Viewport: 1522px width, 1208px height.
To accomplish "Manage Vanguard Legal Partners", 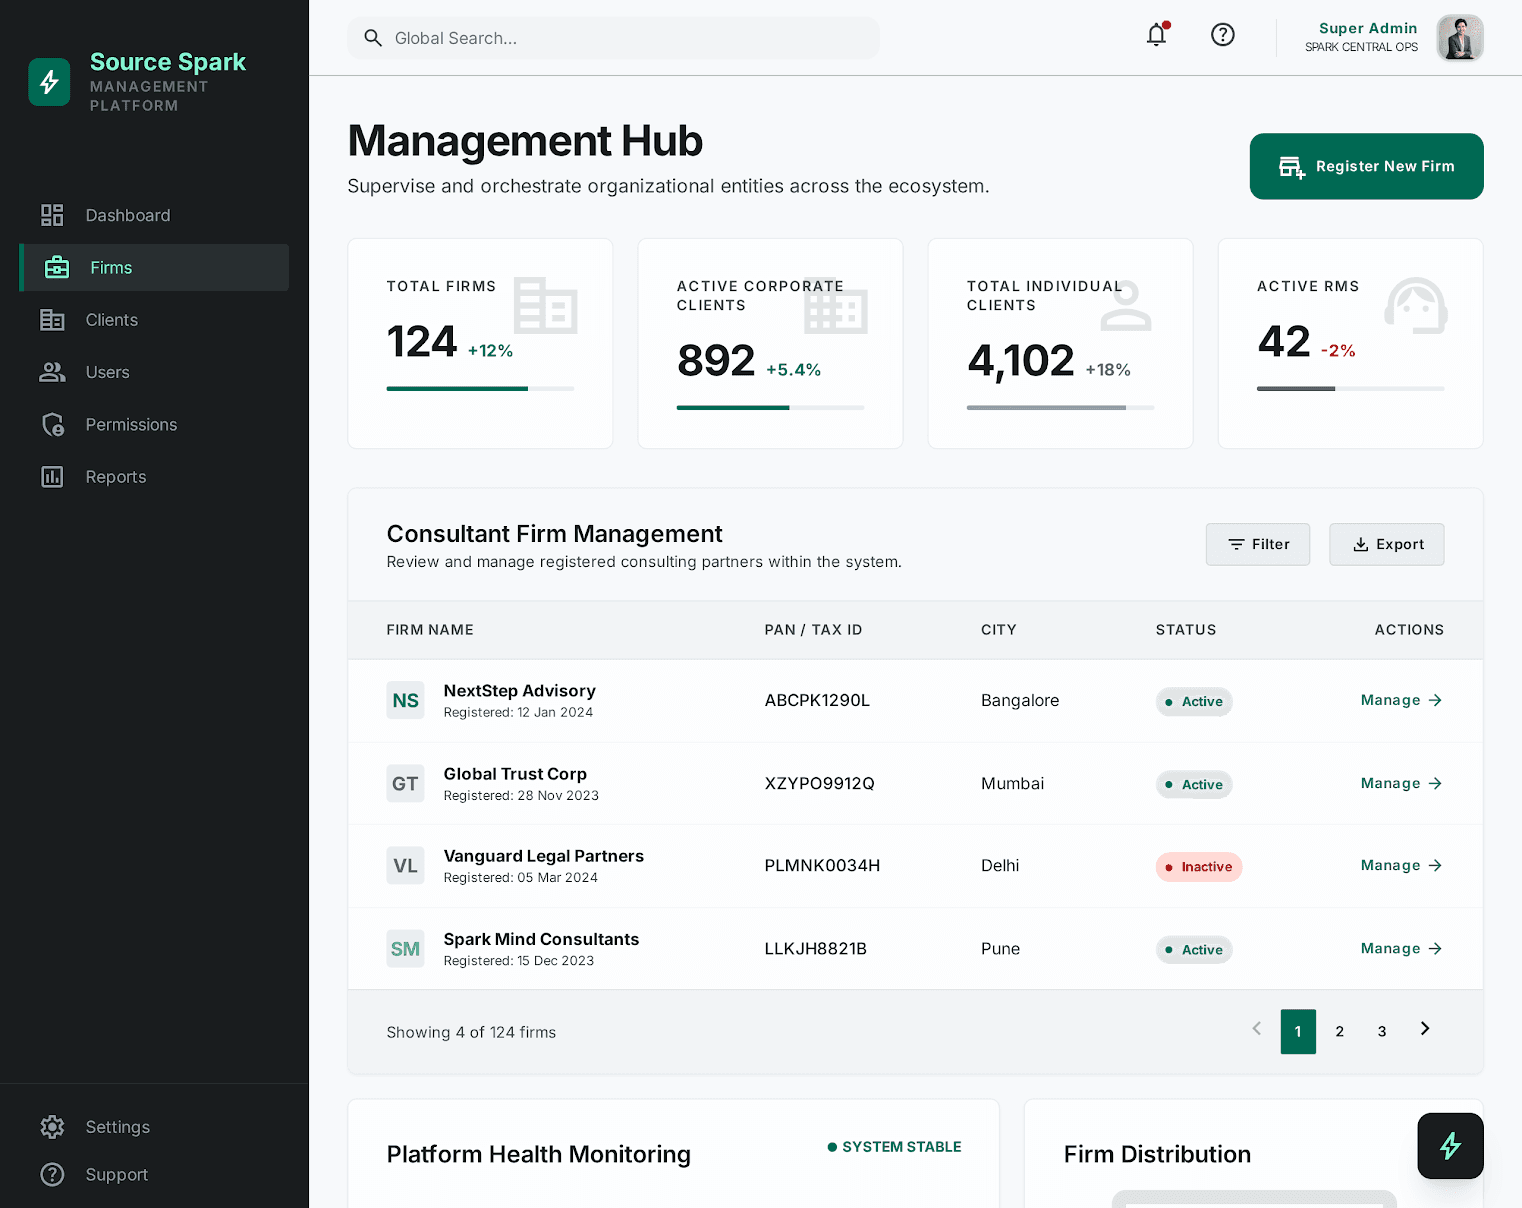I will [1401, 865].
